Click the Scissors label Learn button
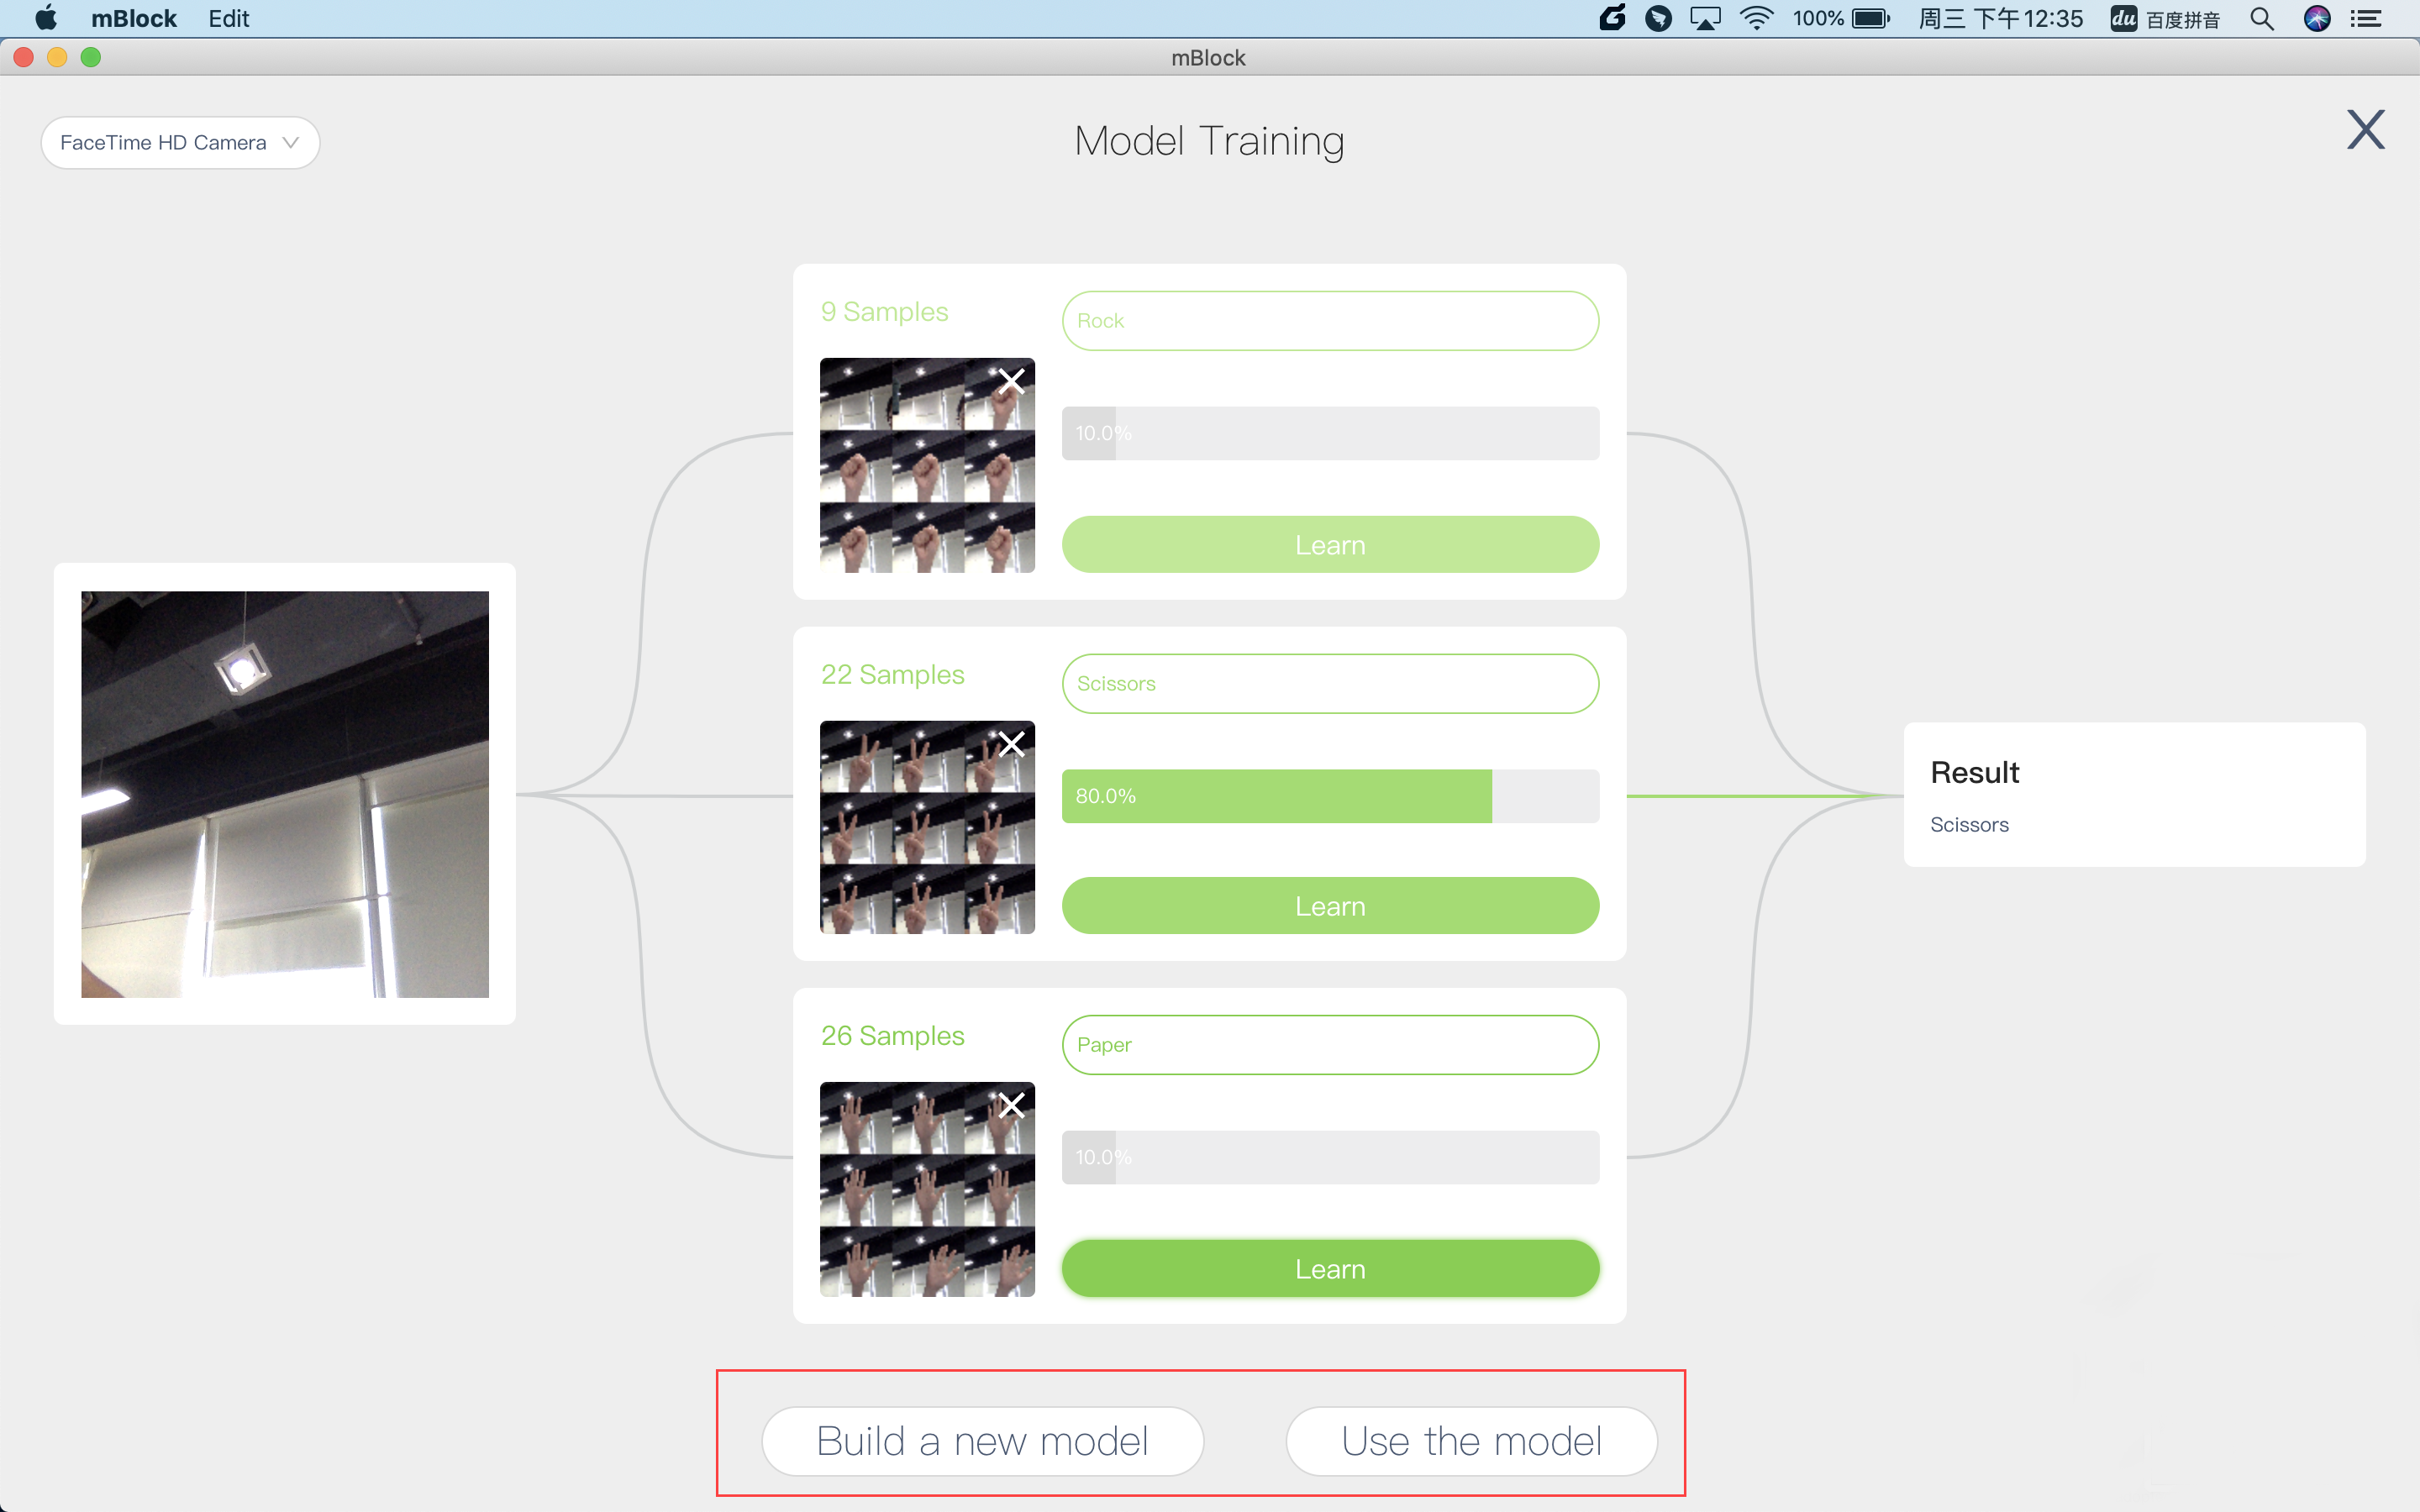Image resolution: width=2420 pixels, height=1512 pixels. [x=1329, y=906]
